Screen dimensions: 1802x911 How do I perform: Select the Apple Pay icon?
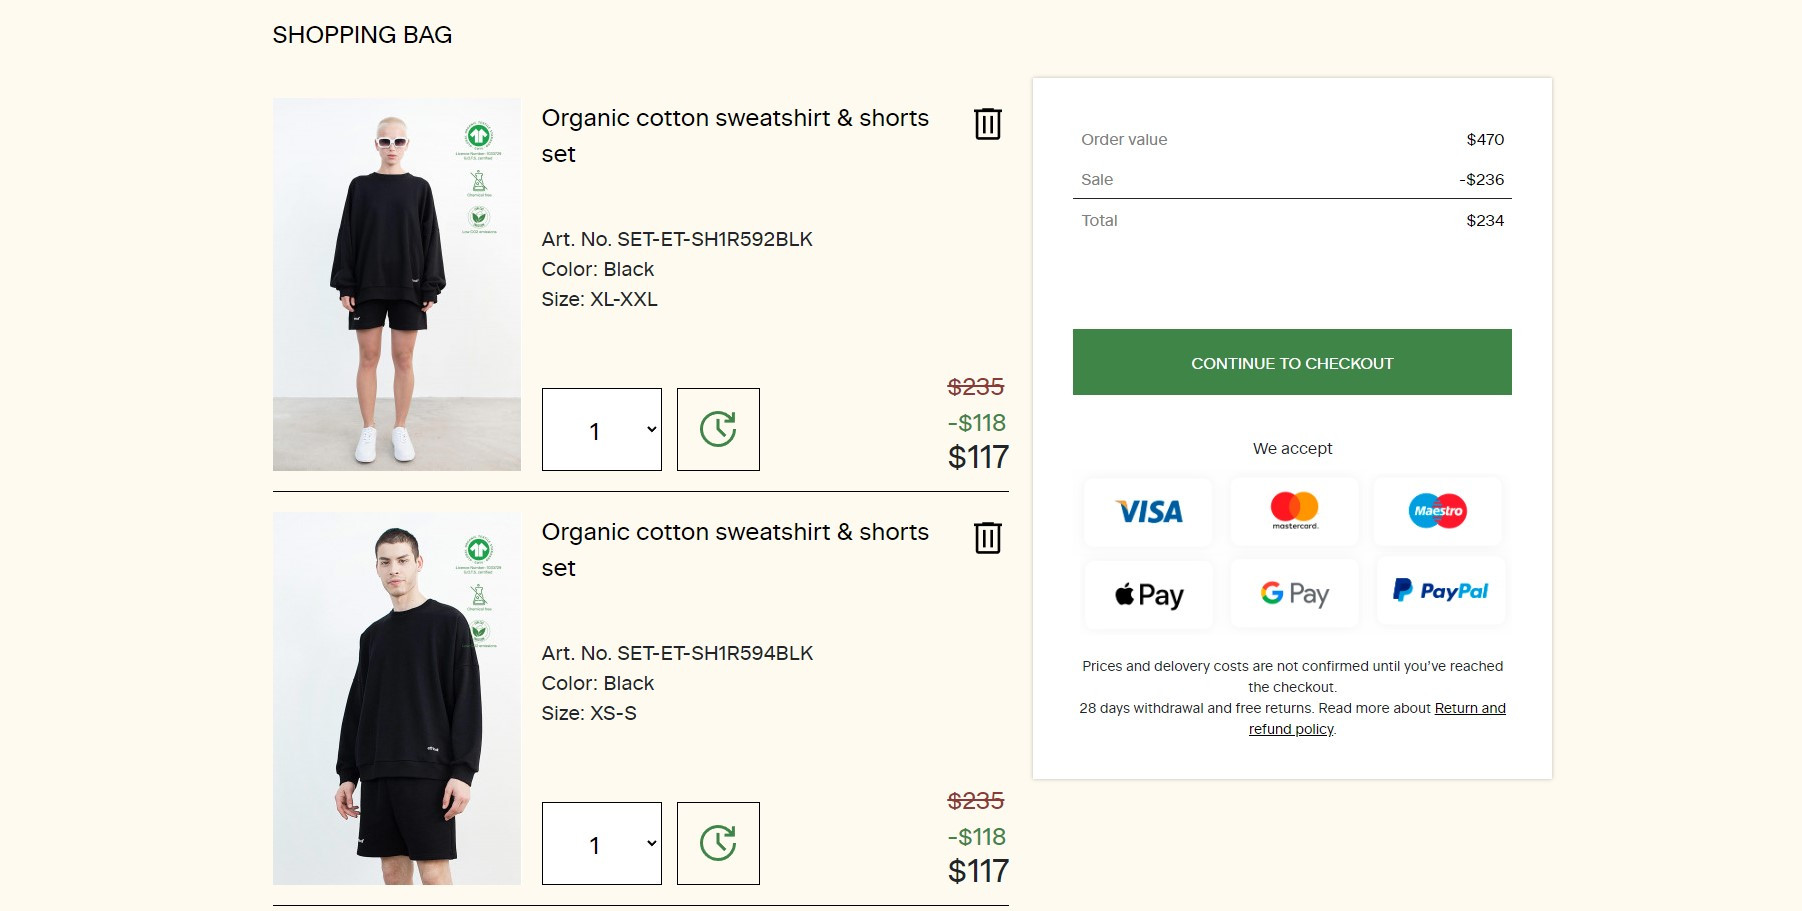click(x=1149, y=595)
